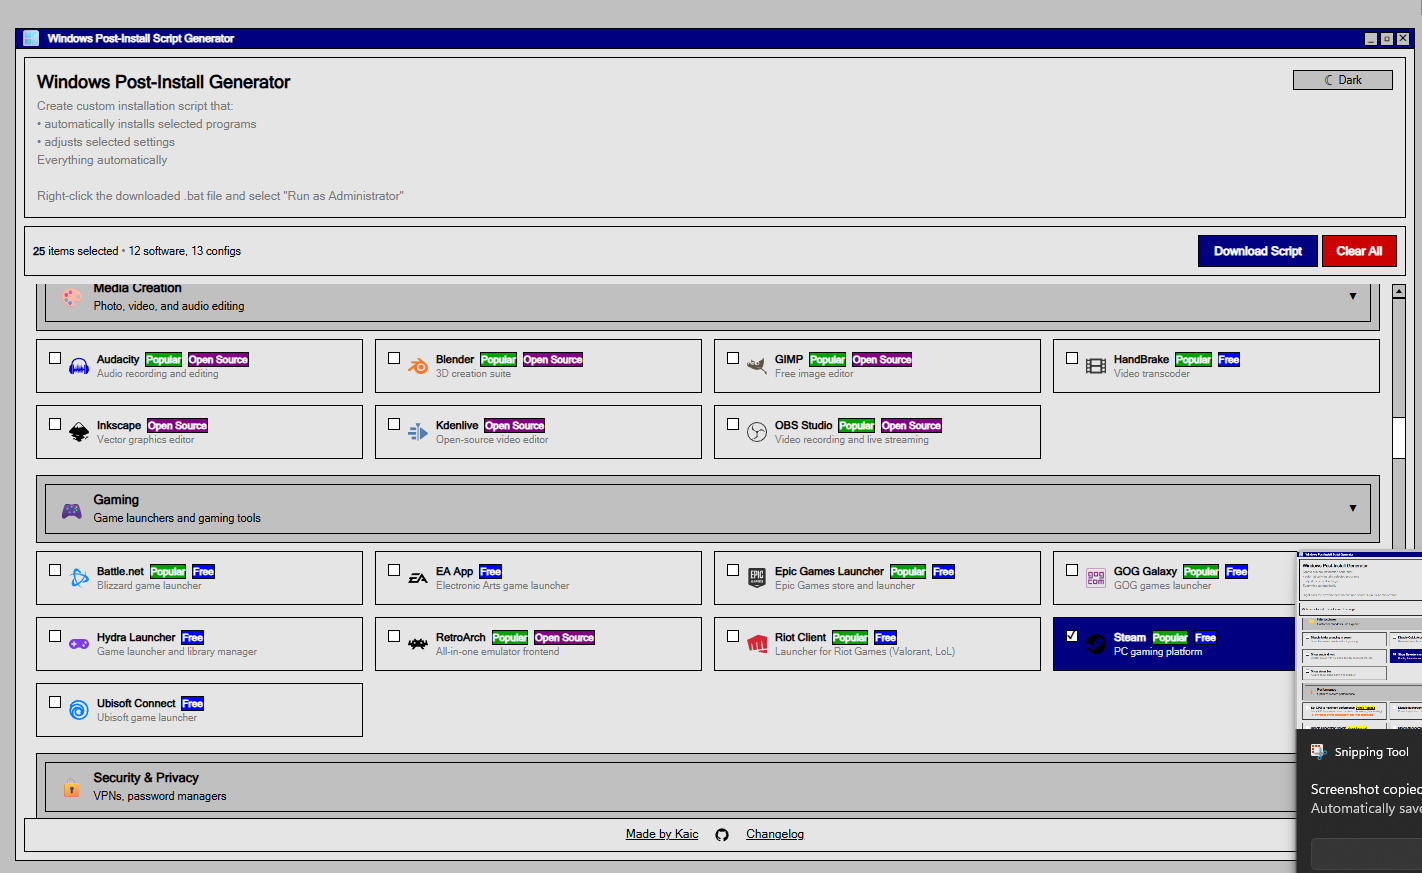Open the Changelog link
The width and height of the screenshot is (1422, 873).
point(775,834)
